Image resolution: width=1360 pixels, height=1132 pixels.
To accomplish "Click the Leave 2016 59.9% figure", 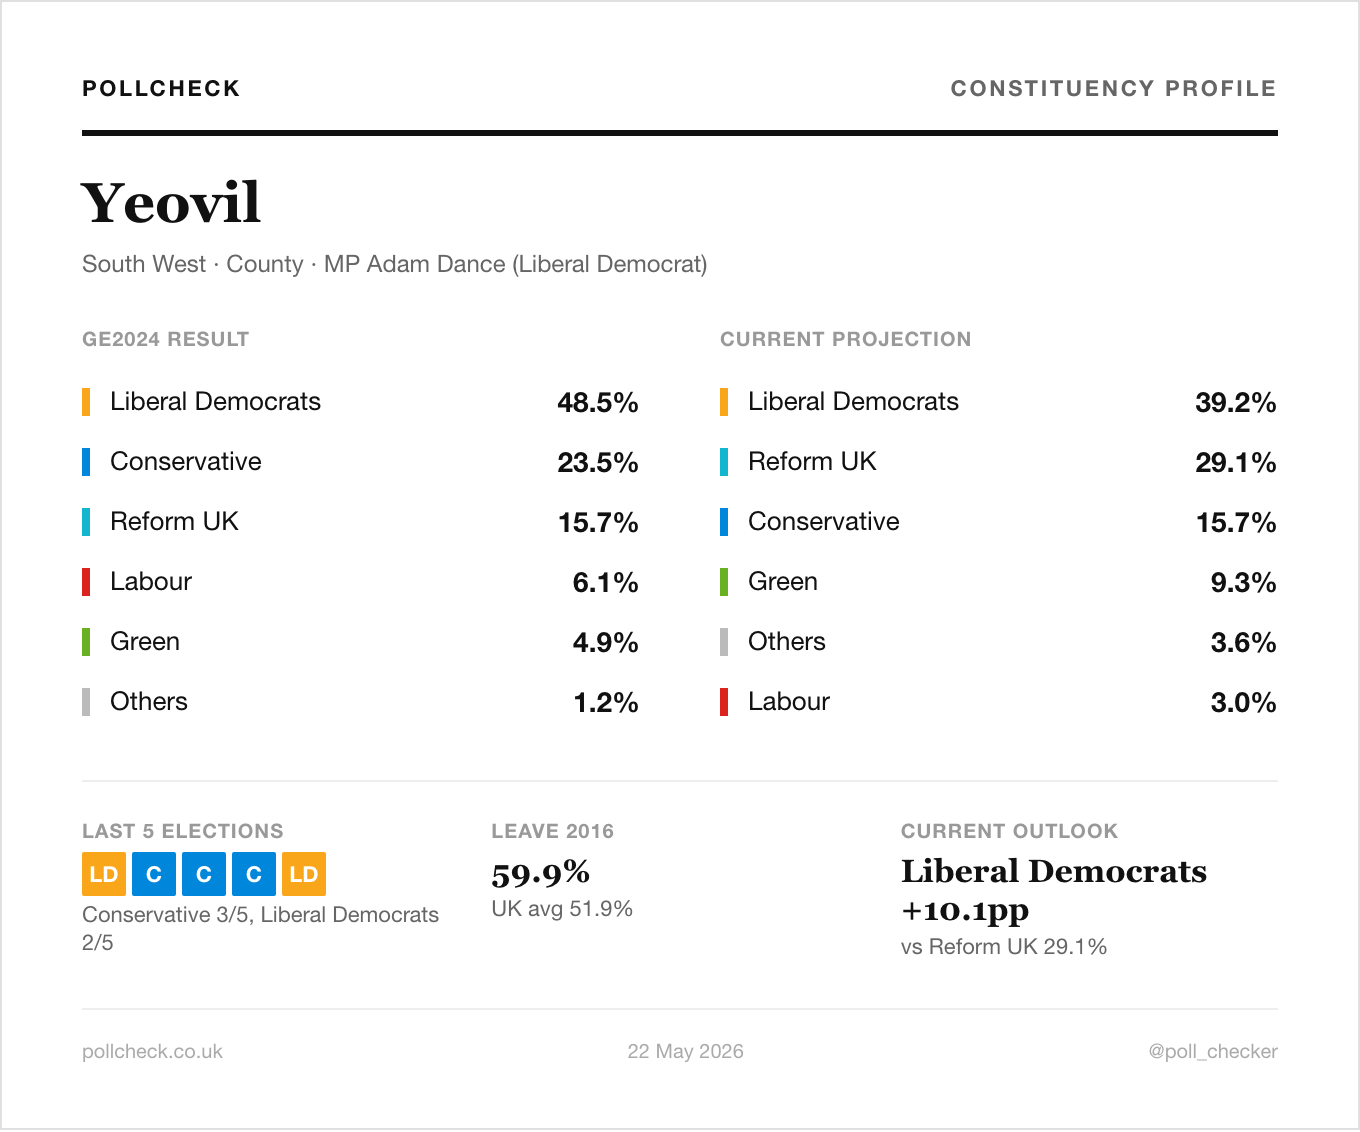I will tap(541, 873).
